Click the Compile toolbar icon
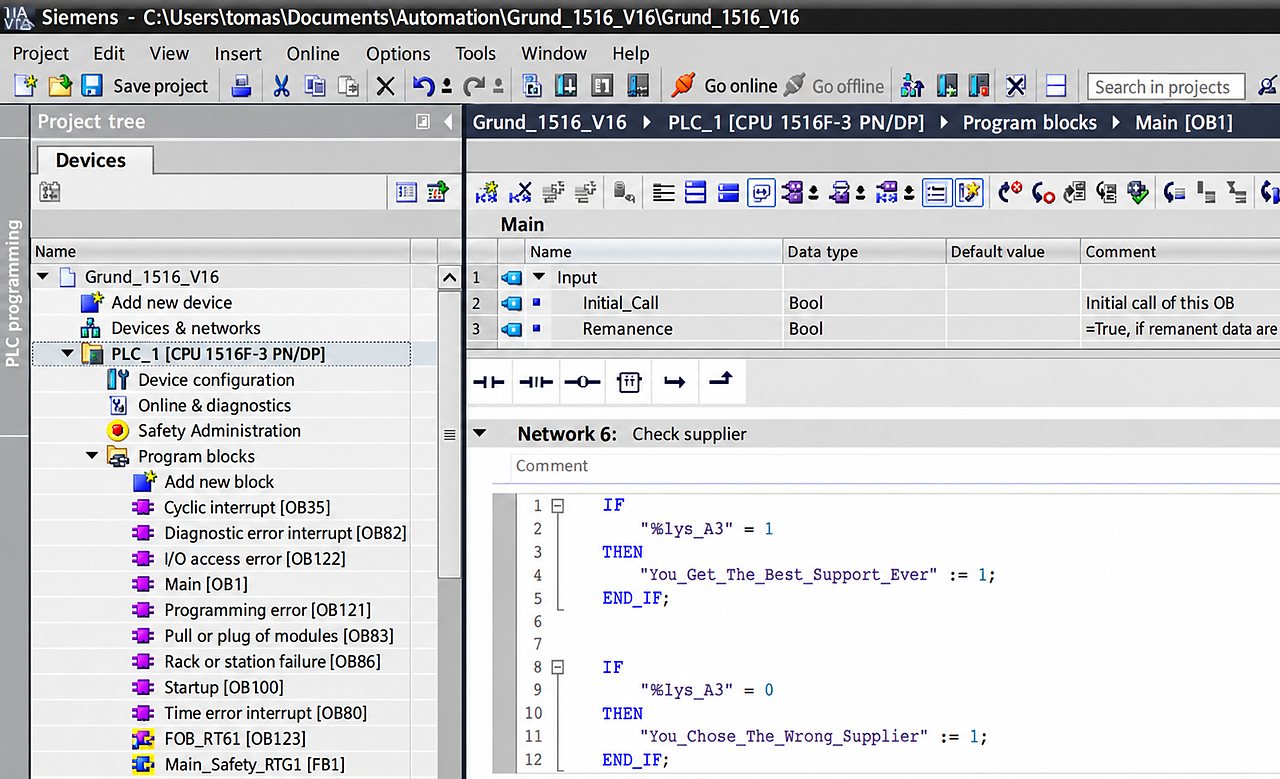The image size is (1280, 779). pyautogui.click(x=533, y=86)
